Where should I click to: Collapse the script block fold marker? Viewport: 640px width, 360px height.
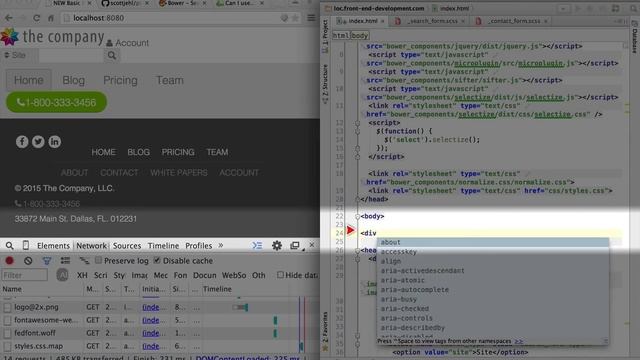[357, 122]
